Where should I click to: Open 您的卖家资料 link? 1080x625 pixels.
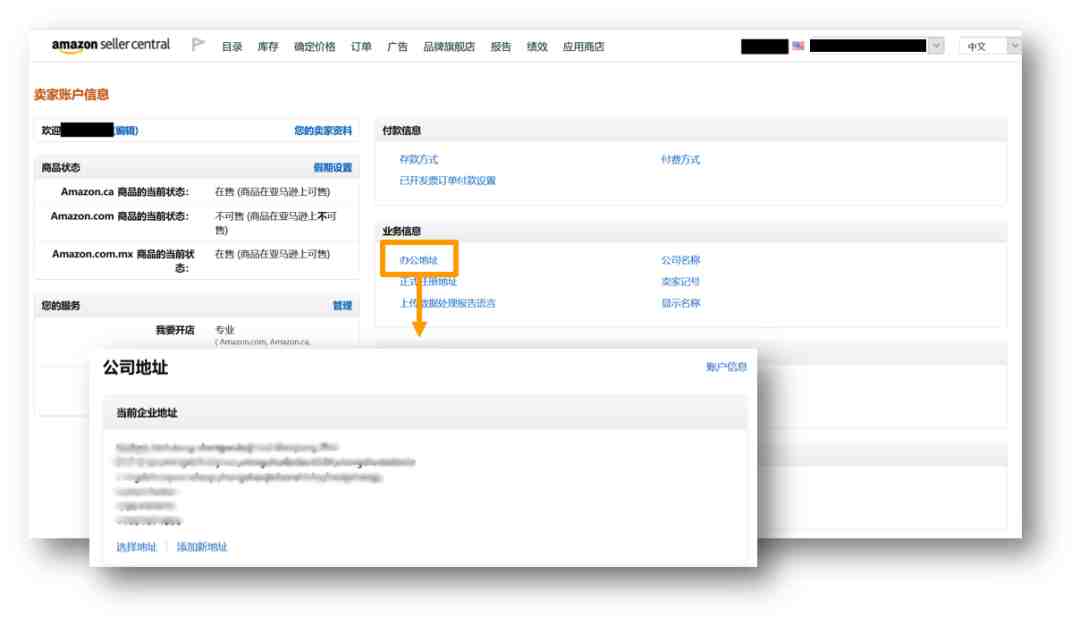tap(323, 130)
